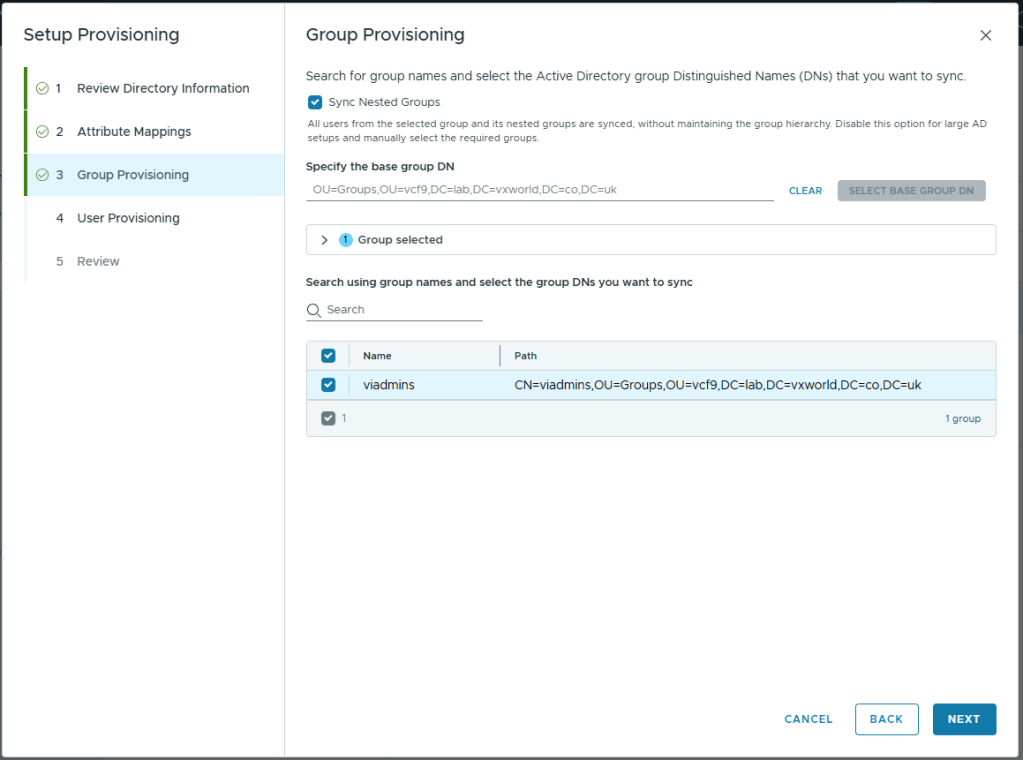The image size is (1023, 760).
Task: Click green checkmark icon next to Attribute Mappings
Action: click(x=42, y=132)
